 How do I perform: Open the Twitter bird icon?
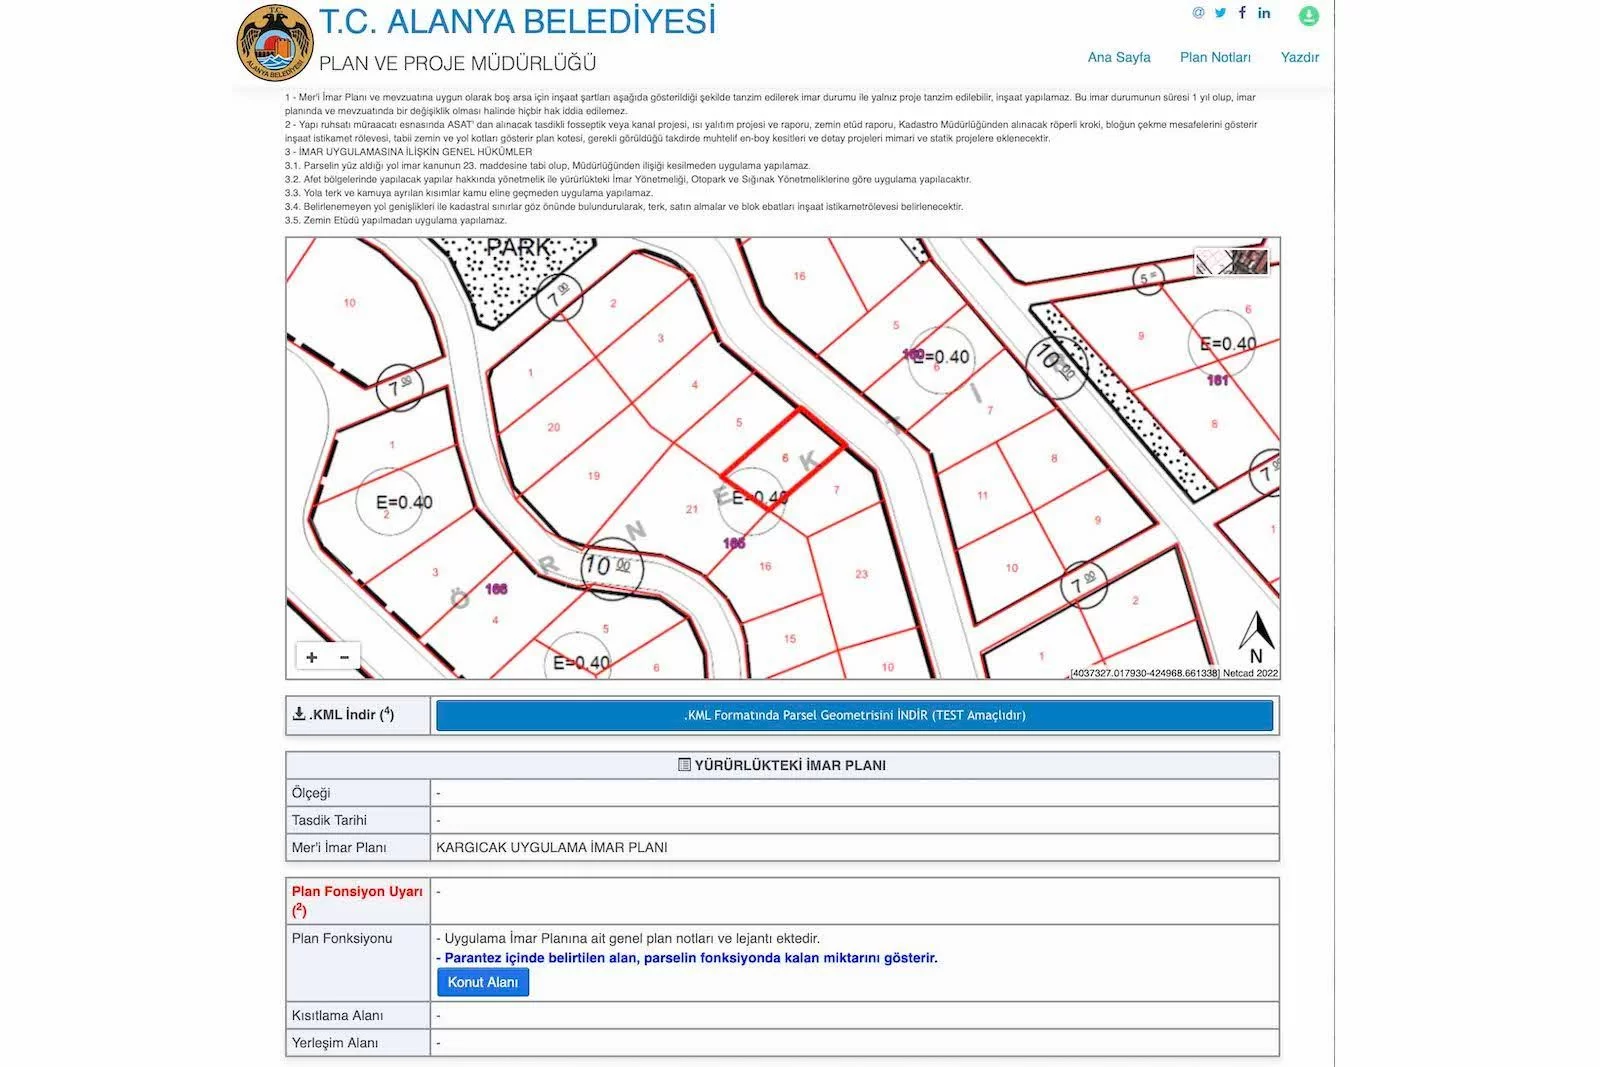(1220, 13)
